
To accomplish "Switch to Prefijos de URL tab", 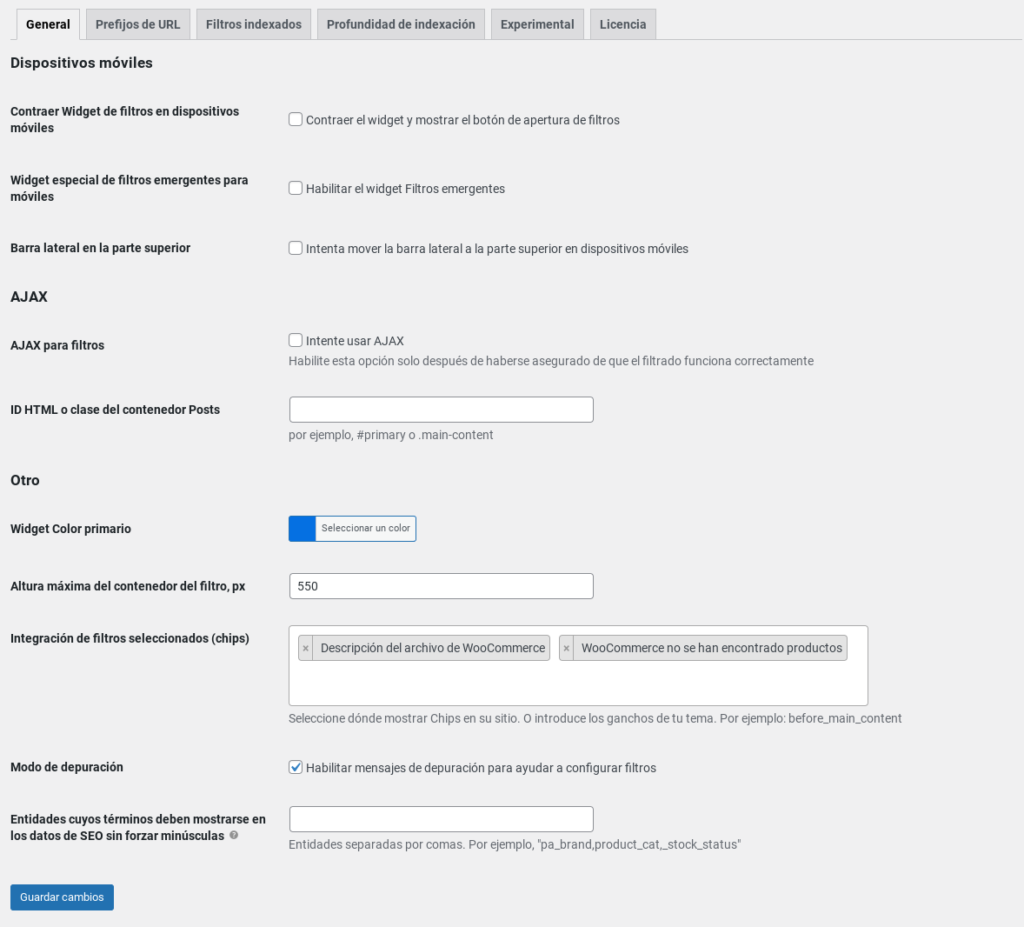I will tap(138, 24).
